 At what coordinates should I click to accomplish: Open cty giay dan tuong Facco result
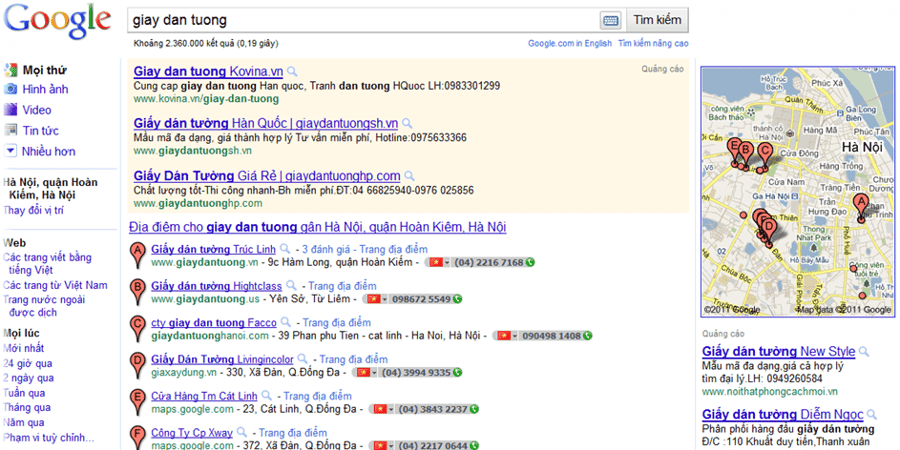point(214,323)
